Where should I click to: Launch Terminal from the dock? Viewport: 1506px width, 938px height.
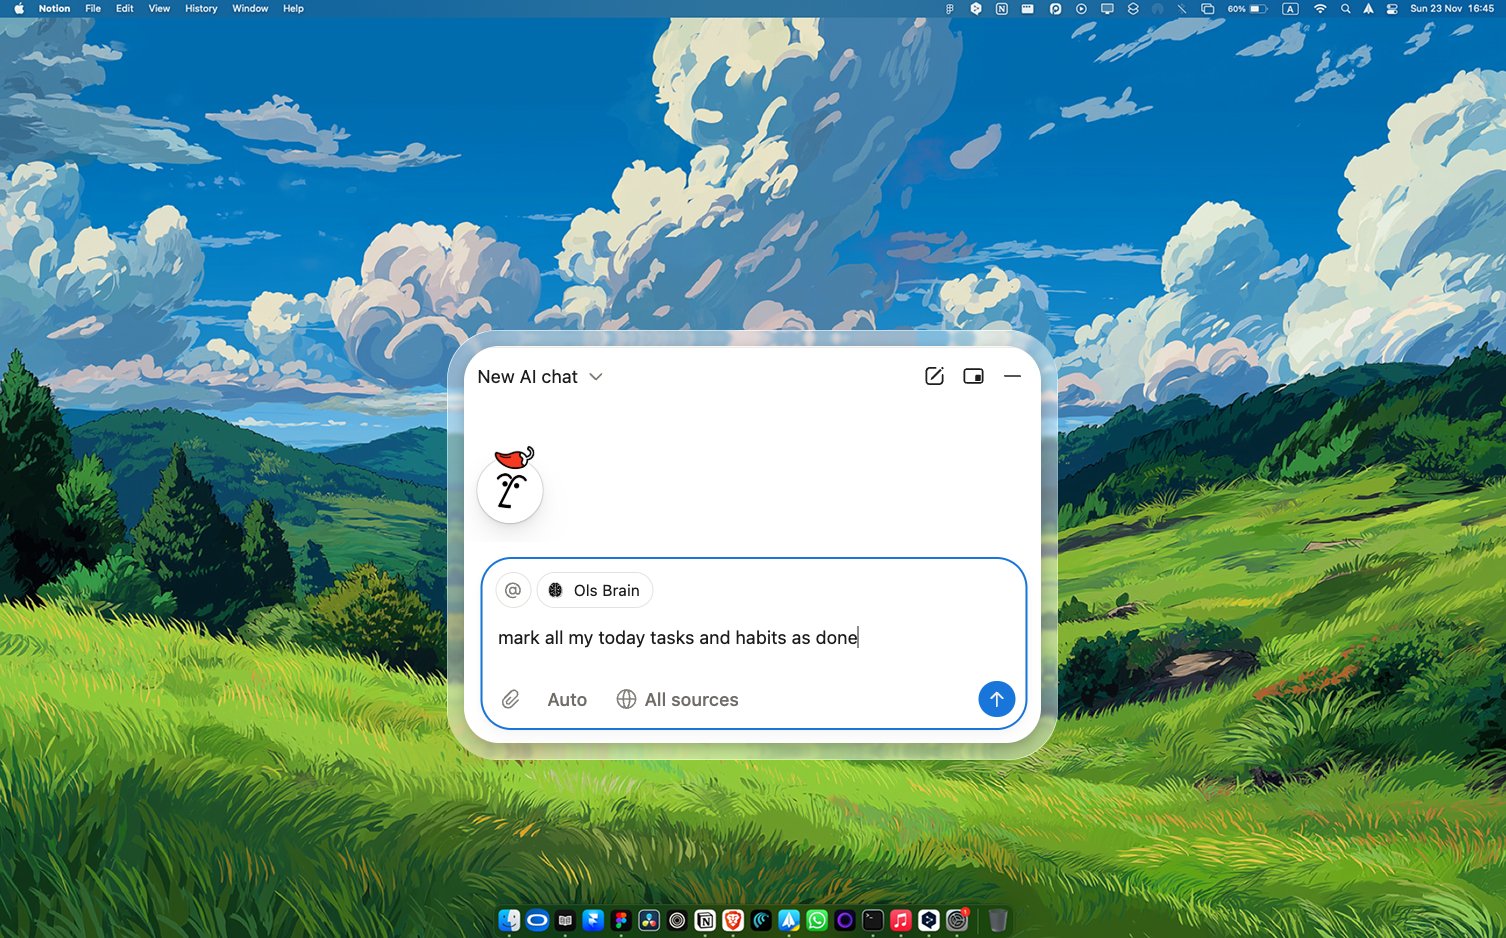[873, 920]
